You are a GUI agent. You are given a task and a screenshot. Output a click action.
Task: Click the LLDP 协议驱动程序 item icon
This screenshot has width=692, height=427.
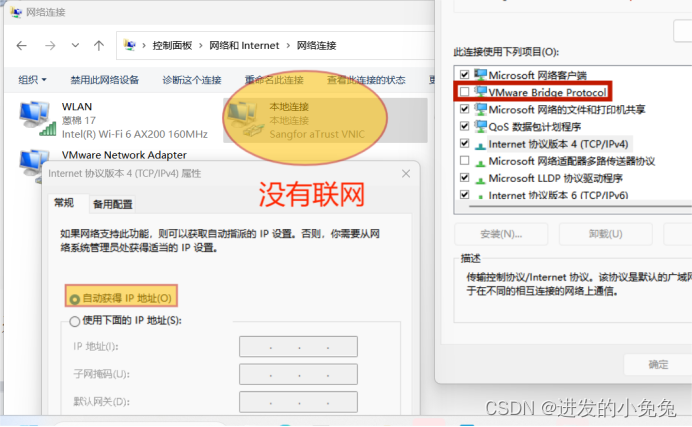(480, 180)
